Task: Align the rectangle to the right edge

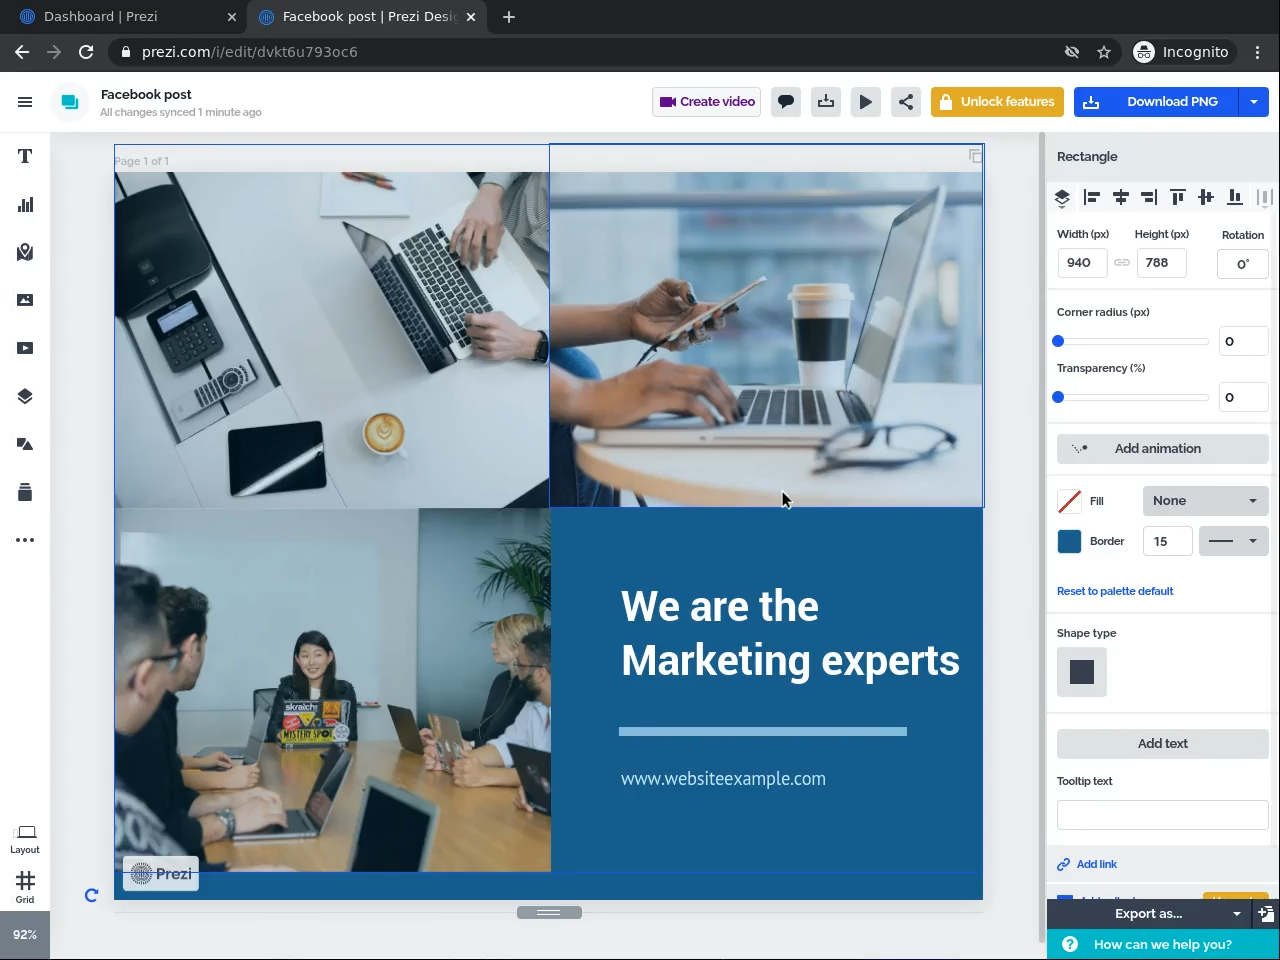Action: (x=1149, y=198)
